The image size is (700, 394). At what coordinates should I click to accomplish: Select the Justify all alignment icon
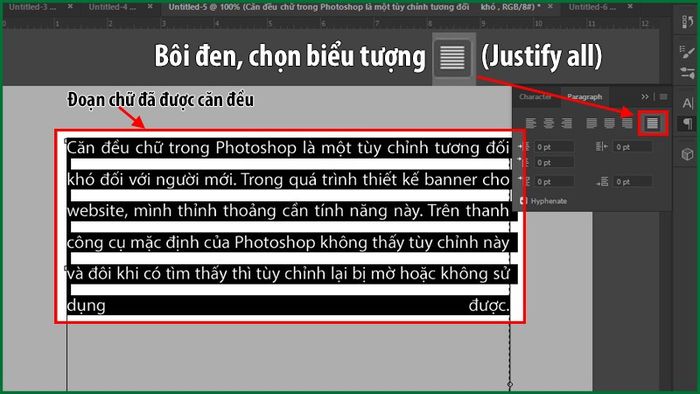coord(652,123)
